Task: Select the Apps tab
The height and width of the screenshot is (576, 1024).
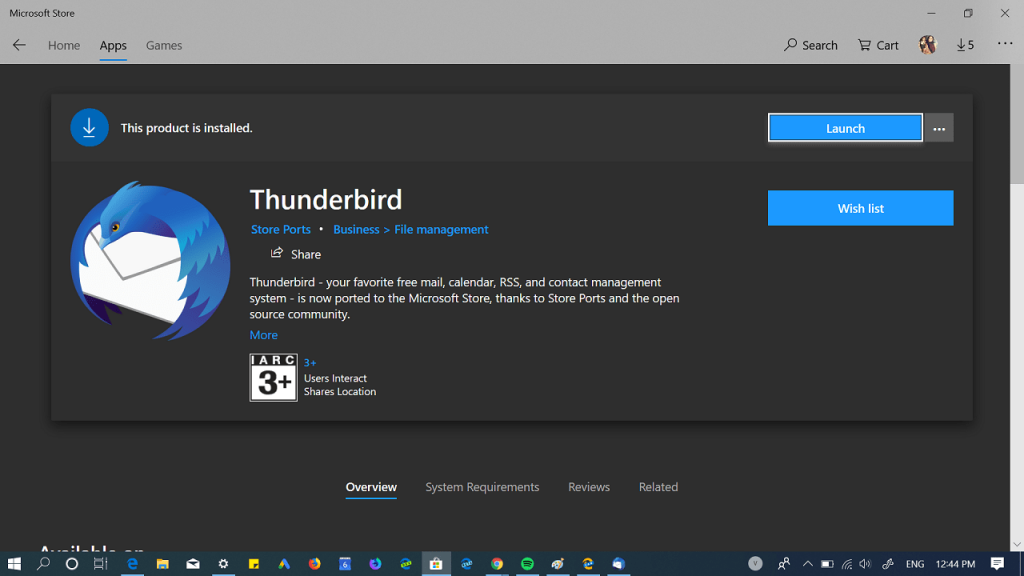Action: [x=113, y=45]
